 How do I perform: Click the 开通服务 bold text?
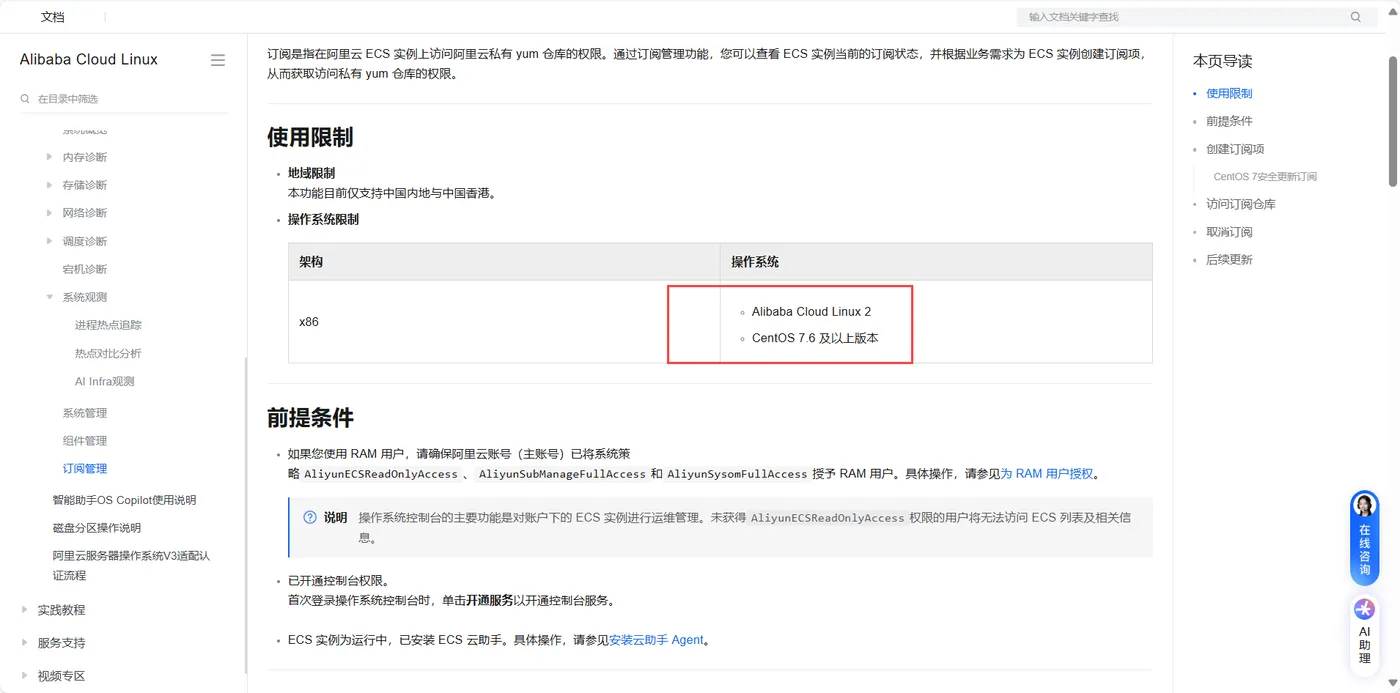tap(490, 601)
